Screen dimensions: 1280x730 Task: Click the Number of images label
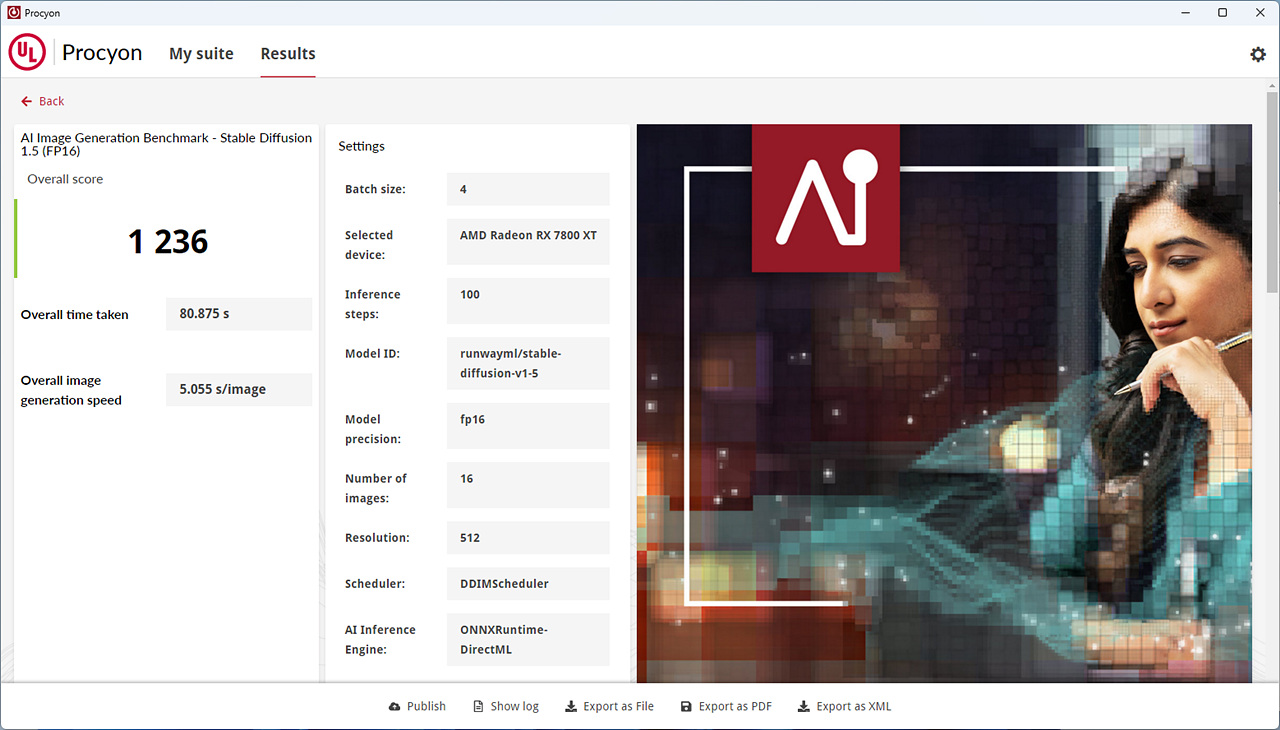point(376,488)
